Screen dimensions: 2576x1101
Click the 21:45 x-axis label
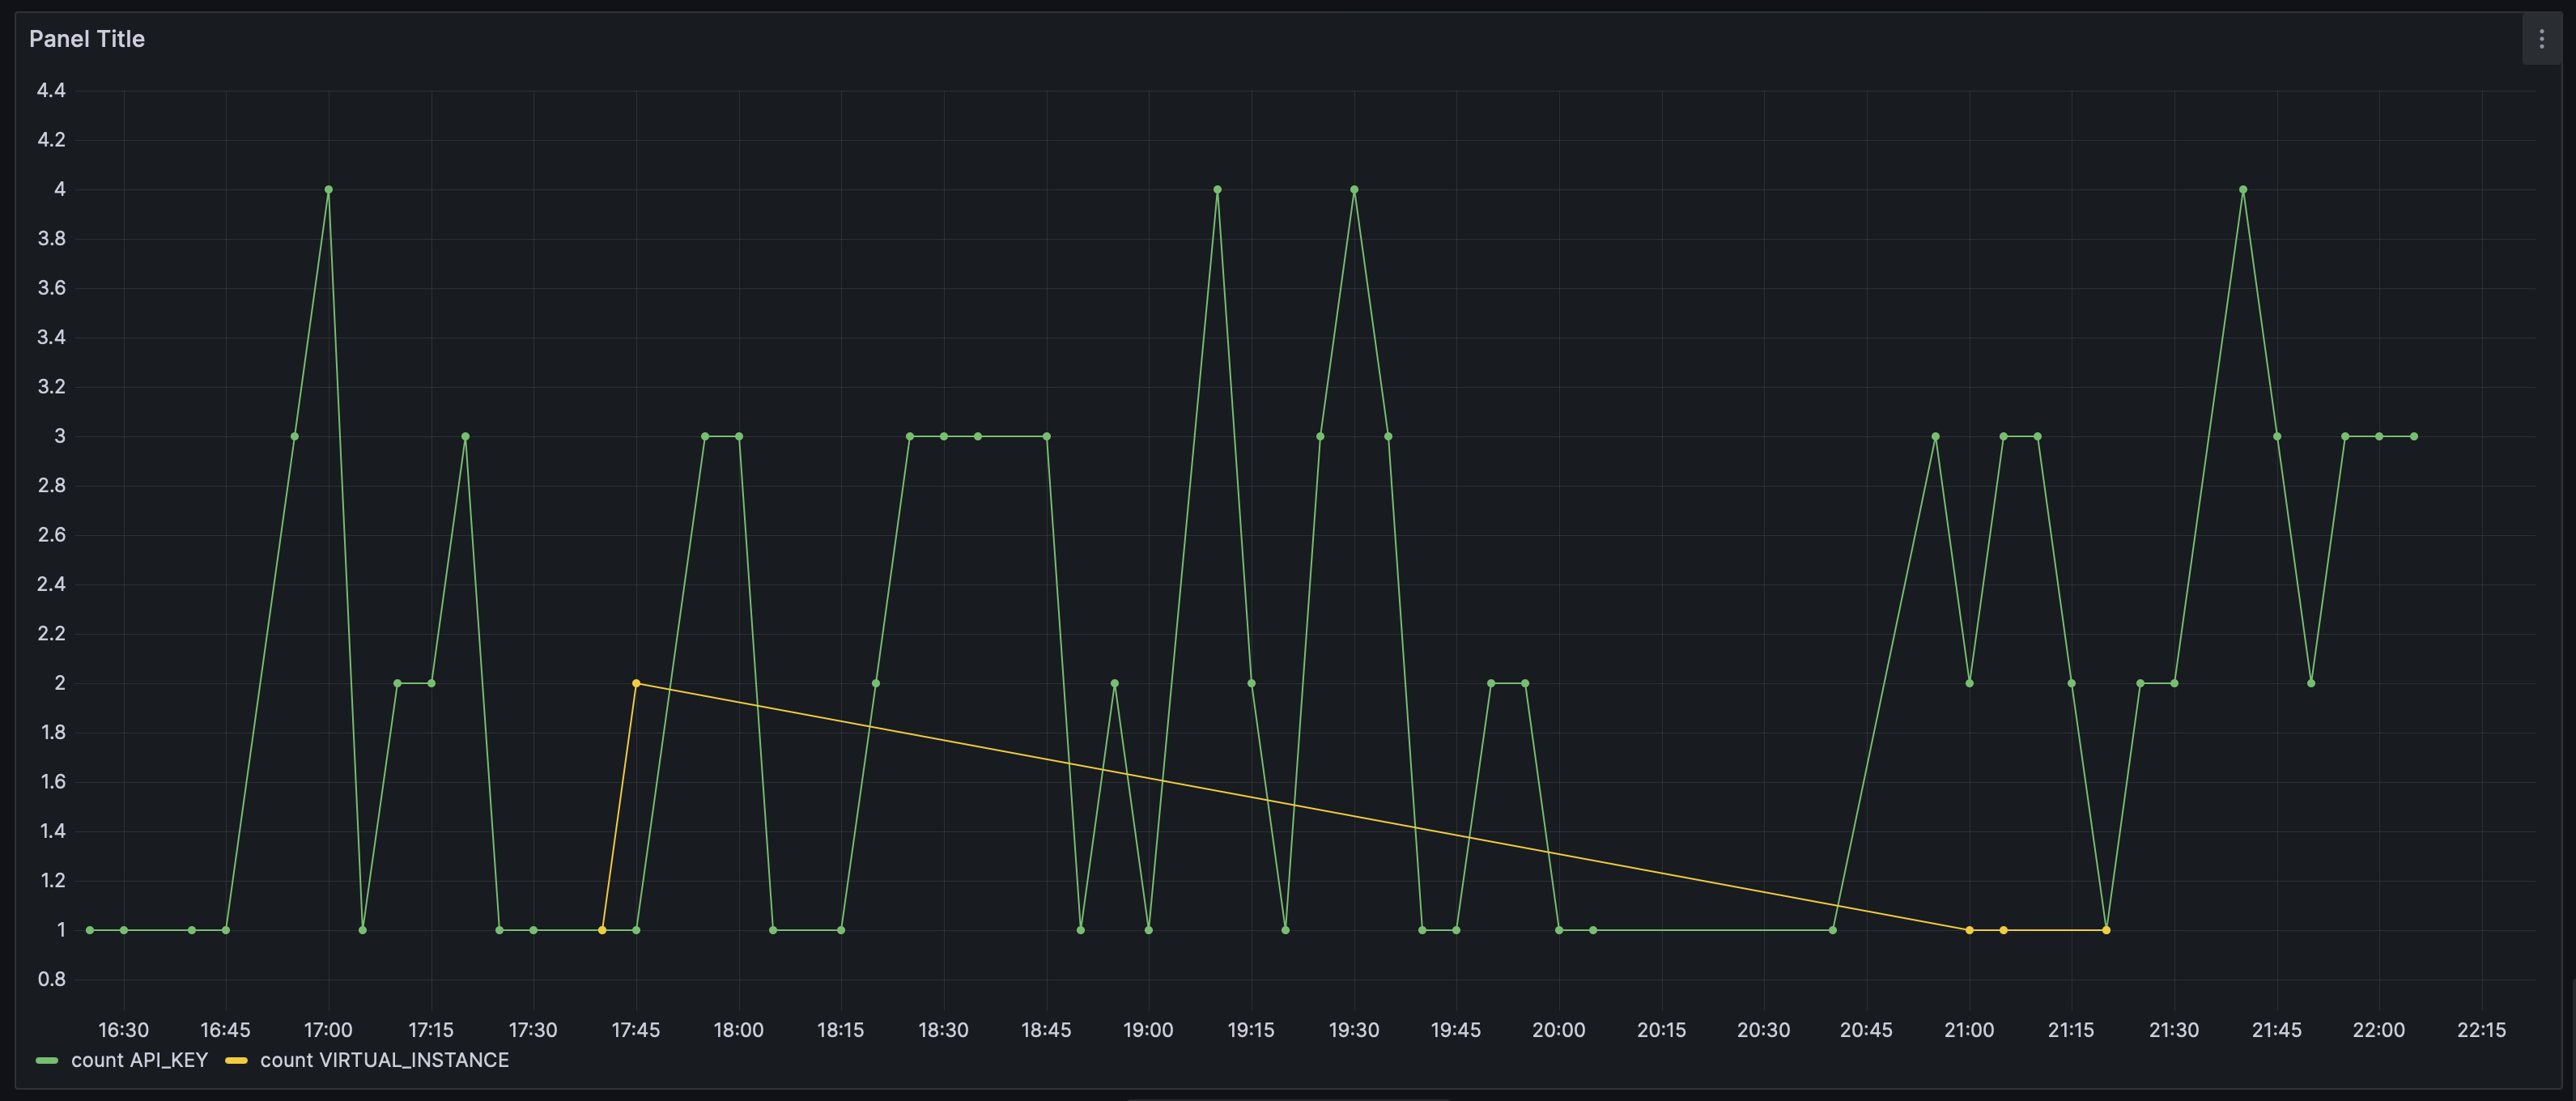tap(2276, 1029)
